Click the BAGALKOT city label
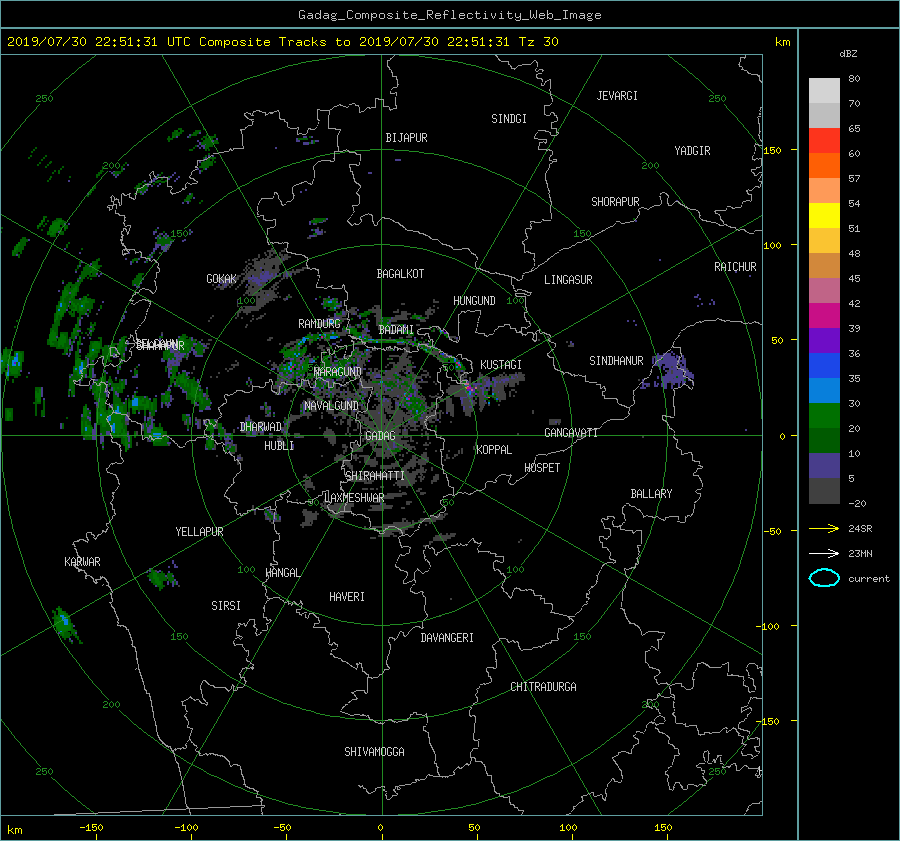 400,274
